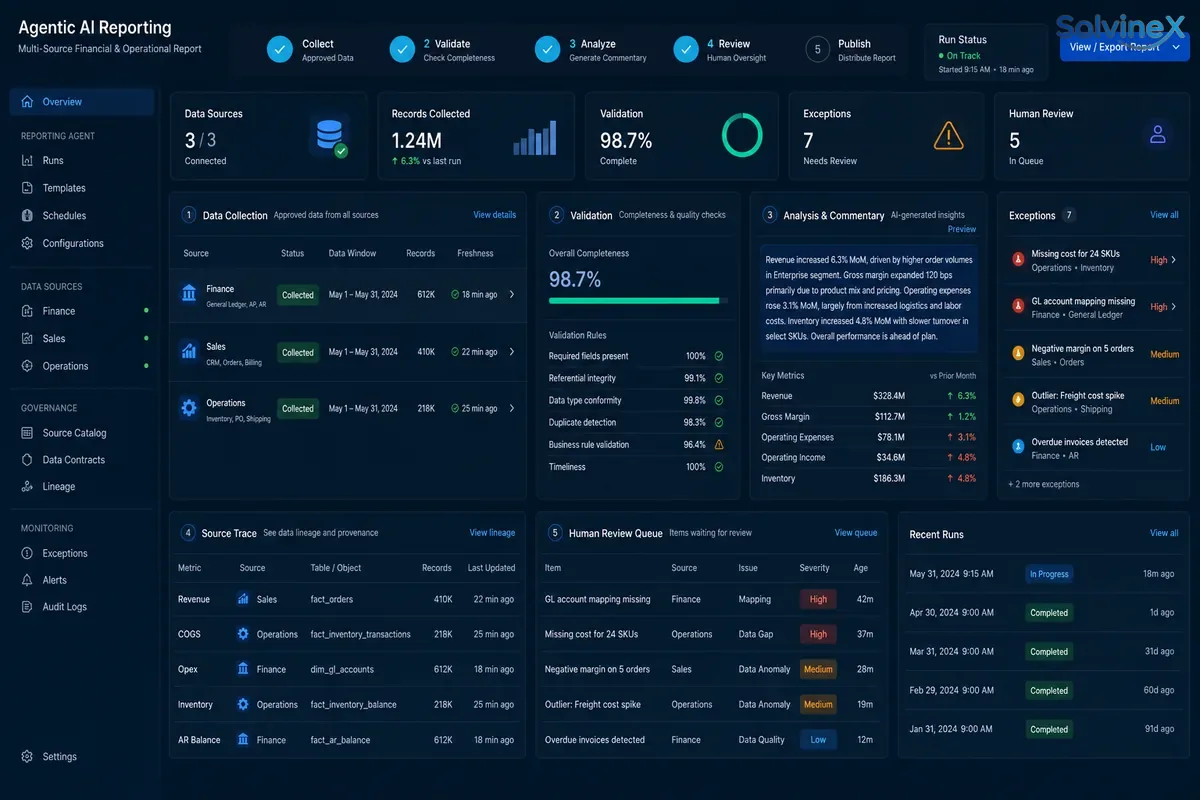Click the Data Sources database icon
The image size is (1200, 800).
click(330, 137)
